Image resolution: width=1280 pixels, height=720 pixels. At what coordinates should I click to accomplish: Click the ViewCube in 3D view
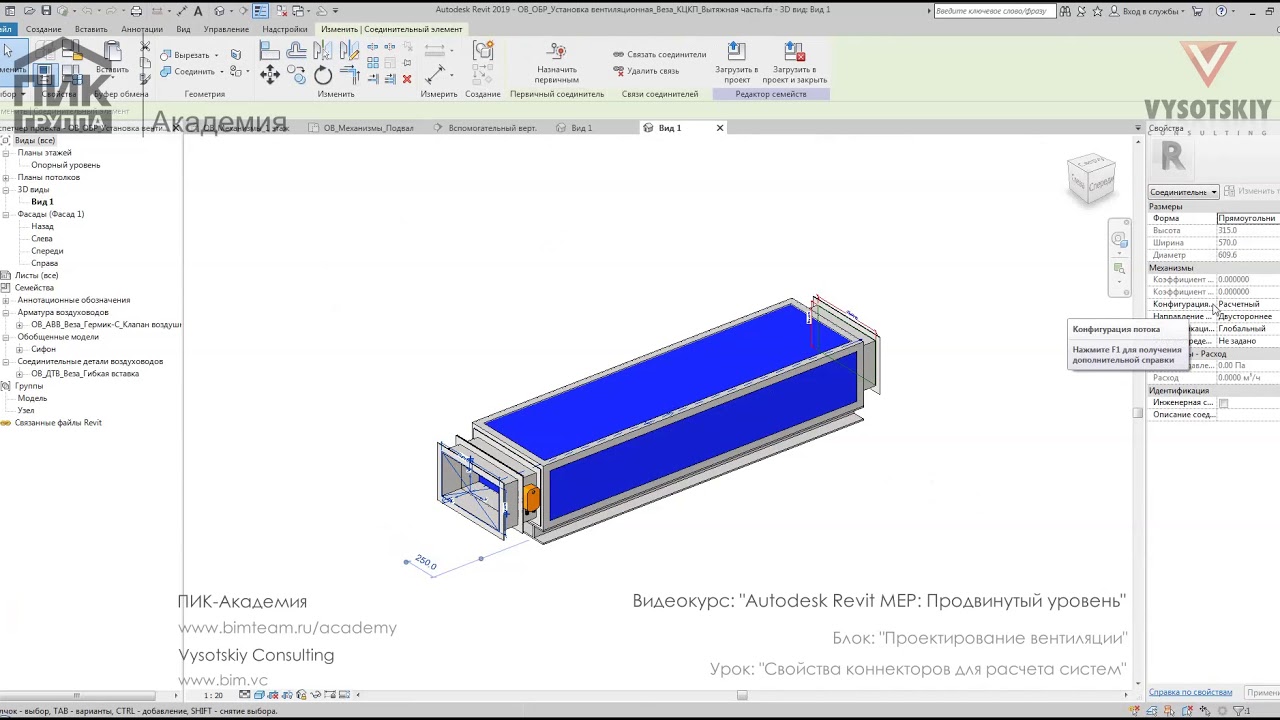click(1091, 178)
